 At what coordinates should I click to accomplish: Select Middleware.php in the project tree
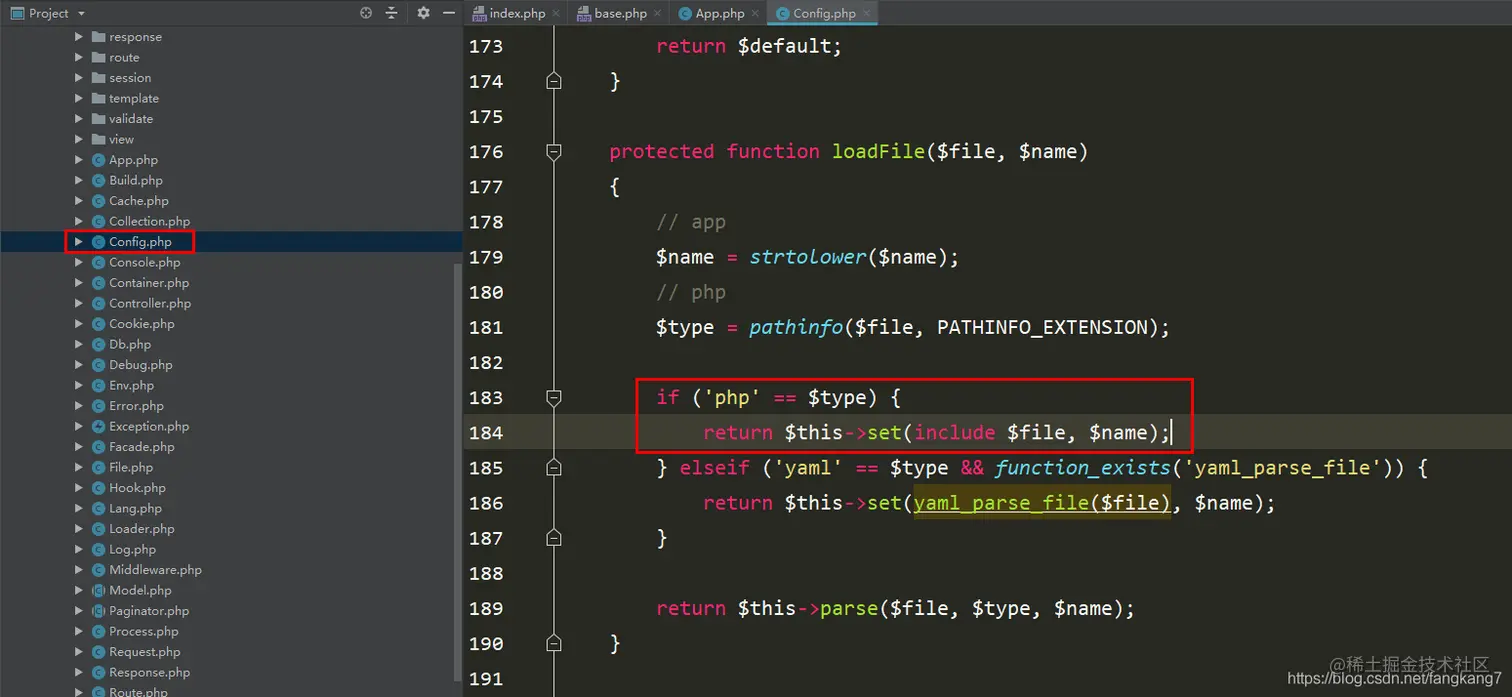155,570
